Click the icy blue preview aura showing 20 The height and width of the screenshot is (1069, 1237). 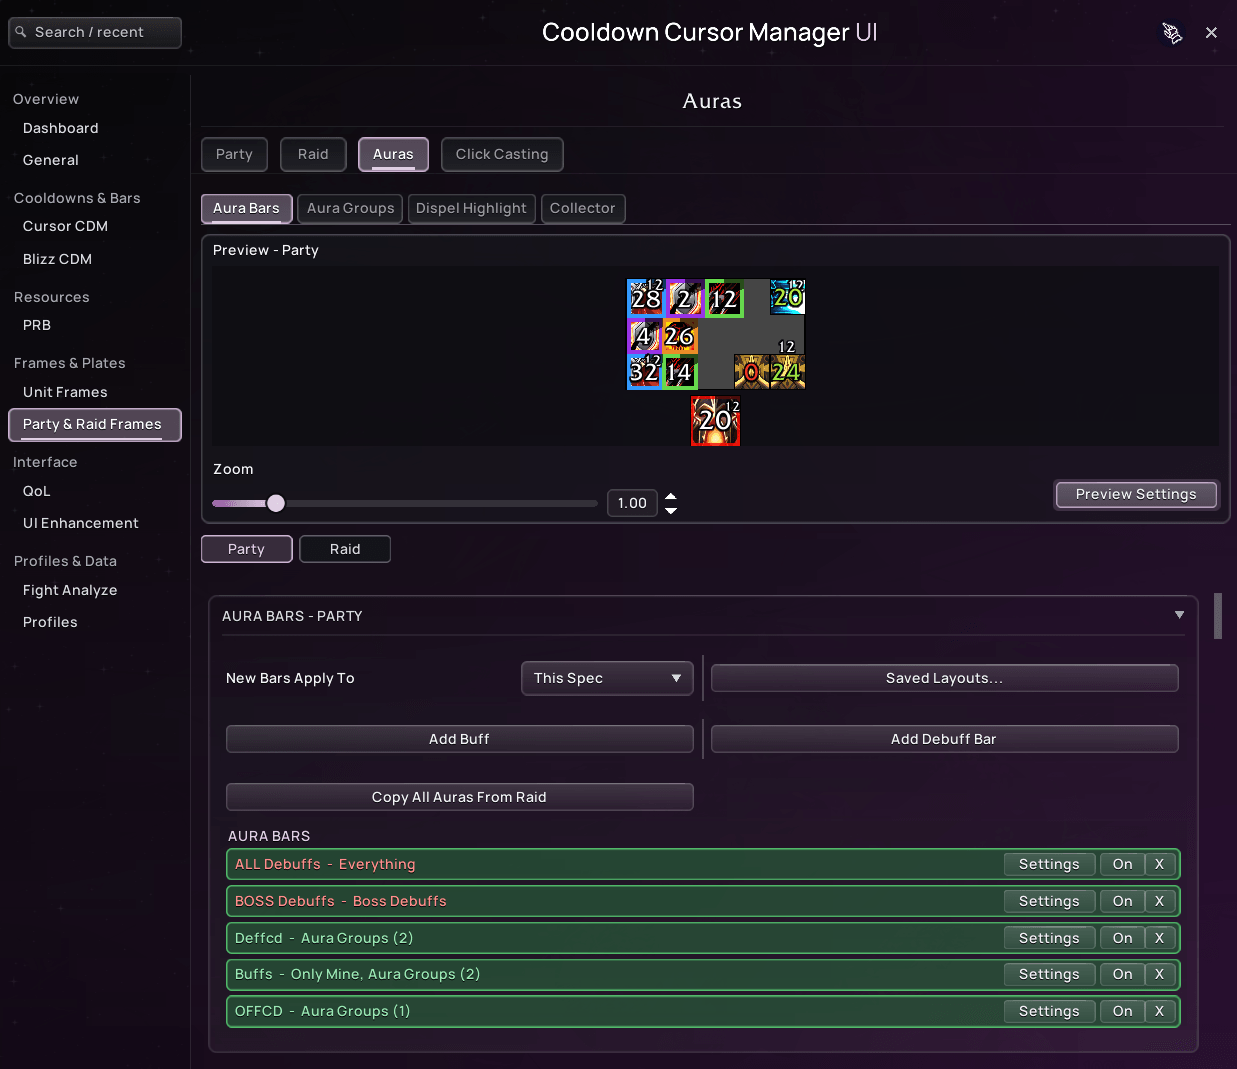pos(788,297)
